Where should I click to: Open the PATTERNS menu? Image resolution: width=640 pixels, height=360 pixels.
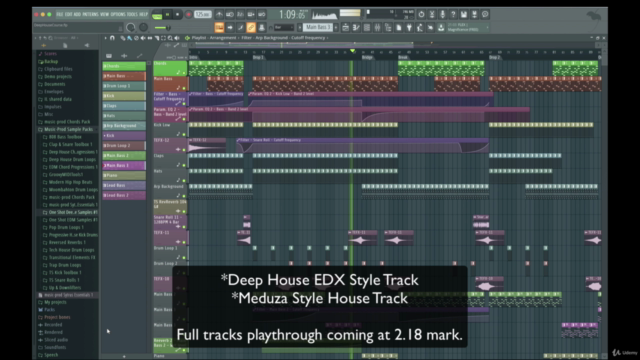(x=91, y=14)
